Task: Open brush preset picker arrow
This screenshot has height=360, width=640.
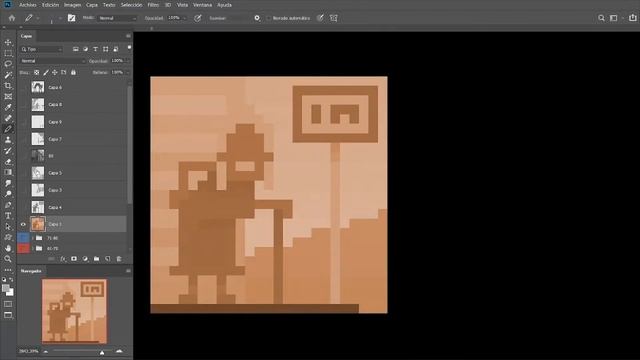Action: click(x=60, y=18)
